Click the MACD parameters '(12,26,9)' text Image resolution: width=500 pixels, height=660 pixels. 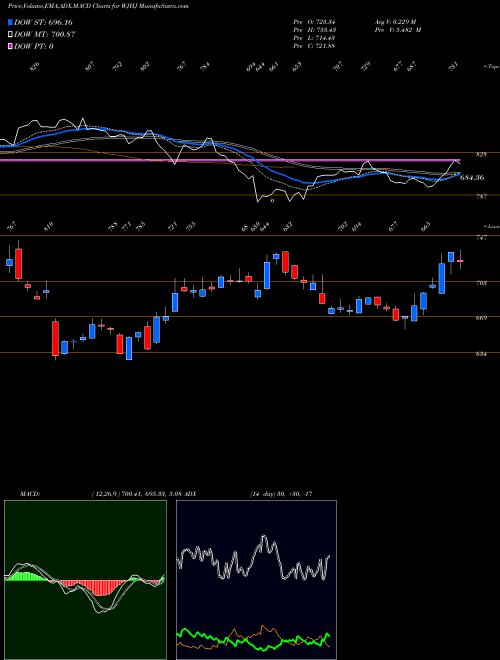pyautogui.click(x=105, y=494)
